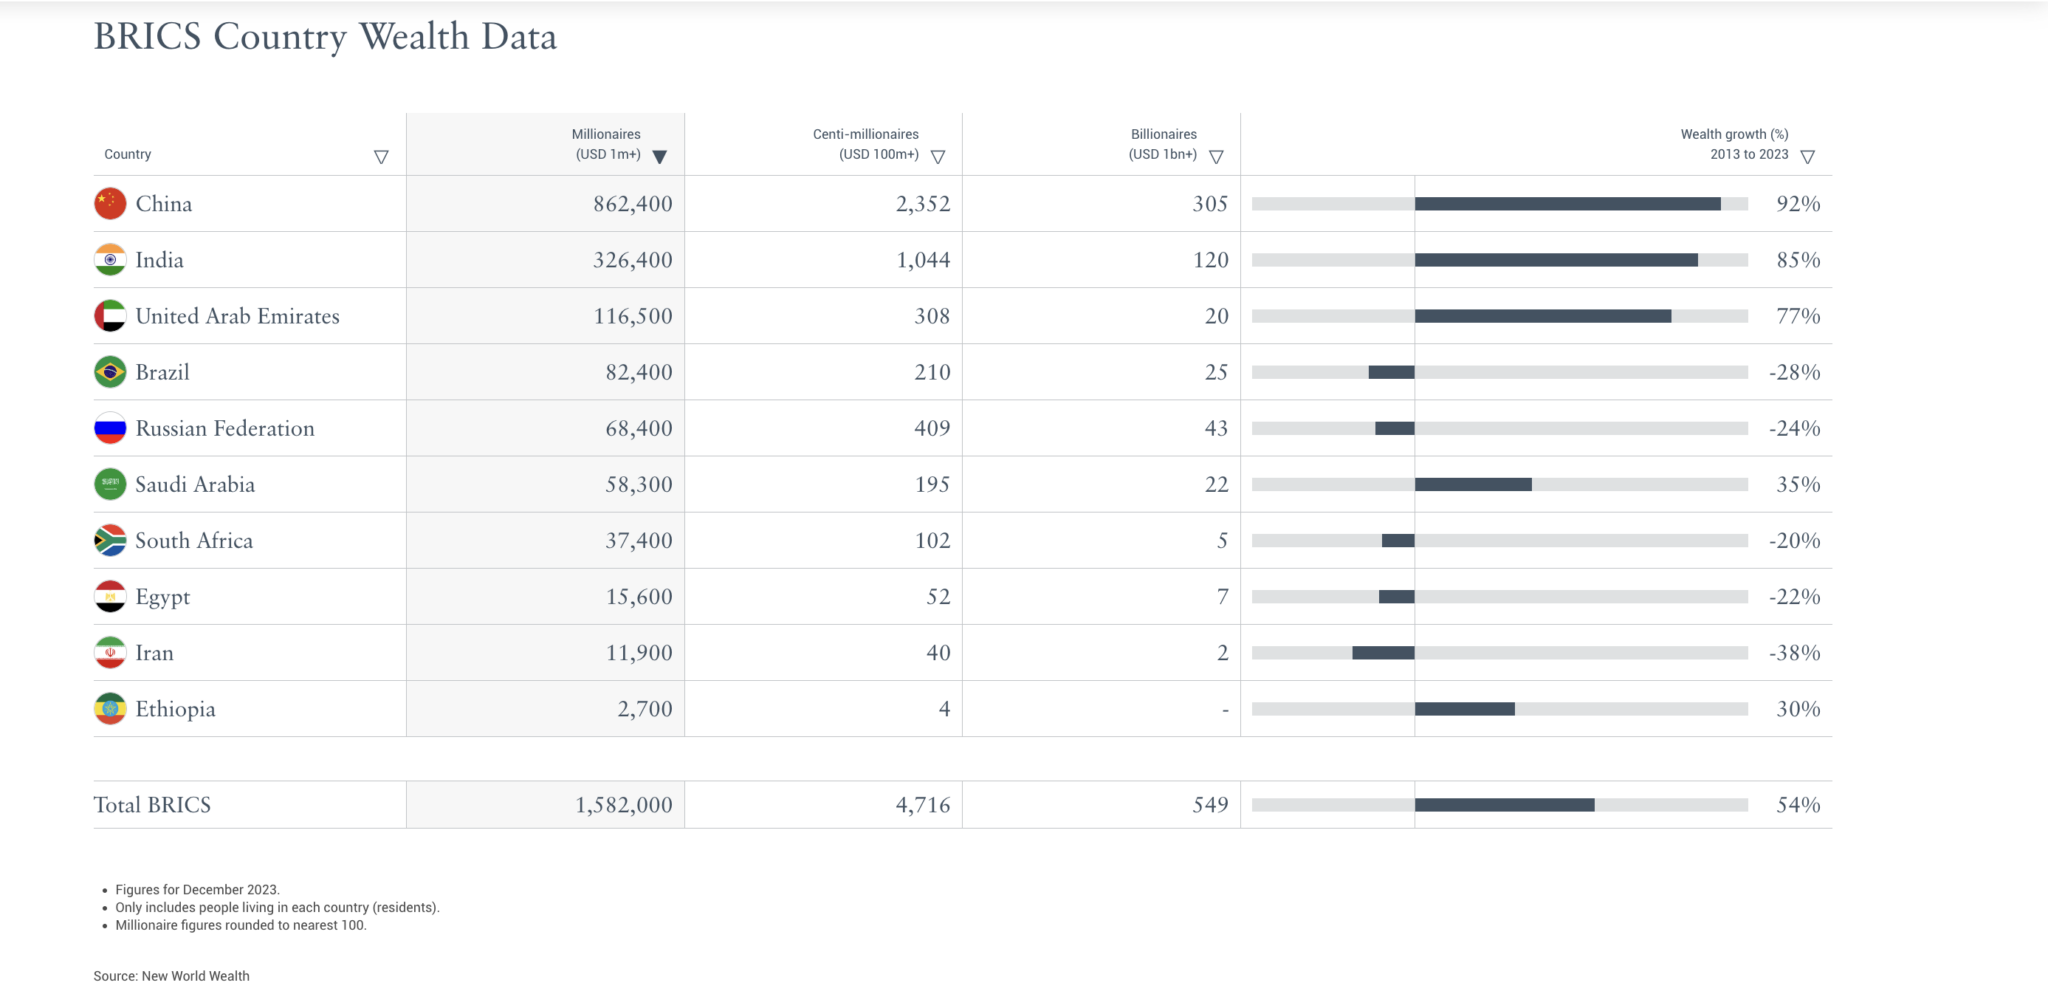Sort by Wealth growth column arrow
Viewport: 2048px width, 994px height.
pos(1807,157)
